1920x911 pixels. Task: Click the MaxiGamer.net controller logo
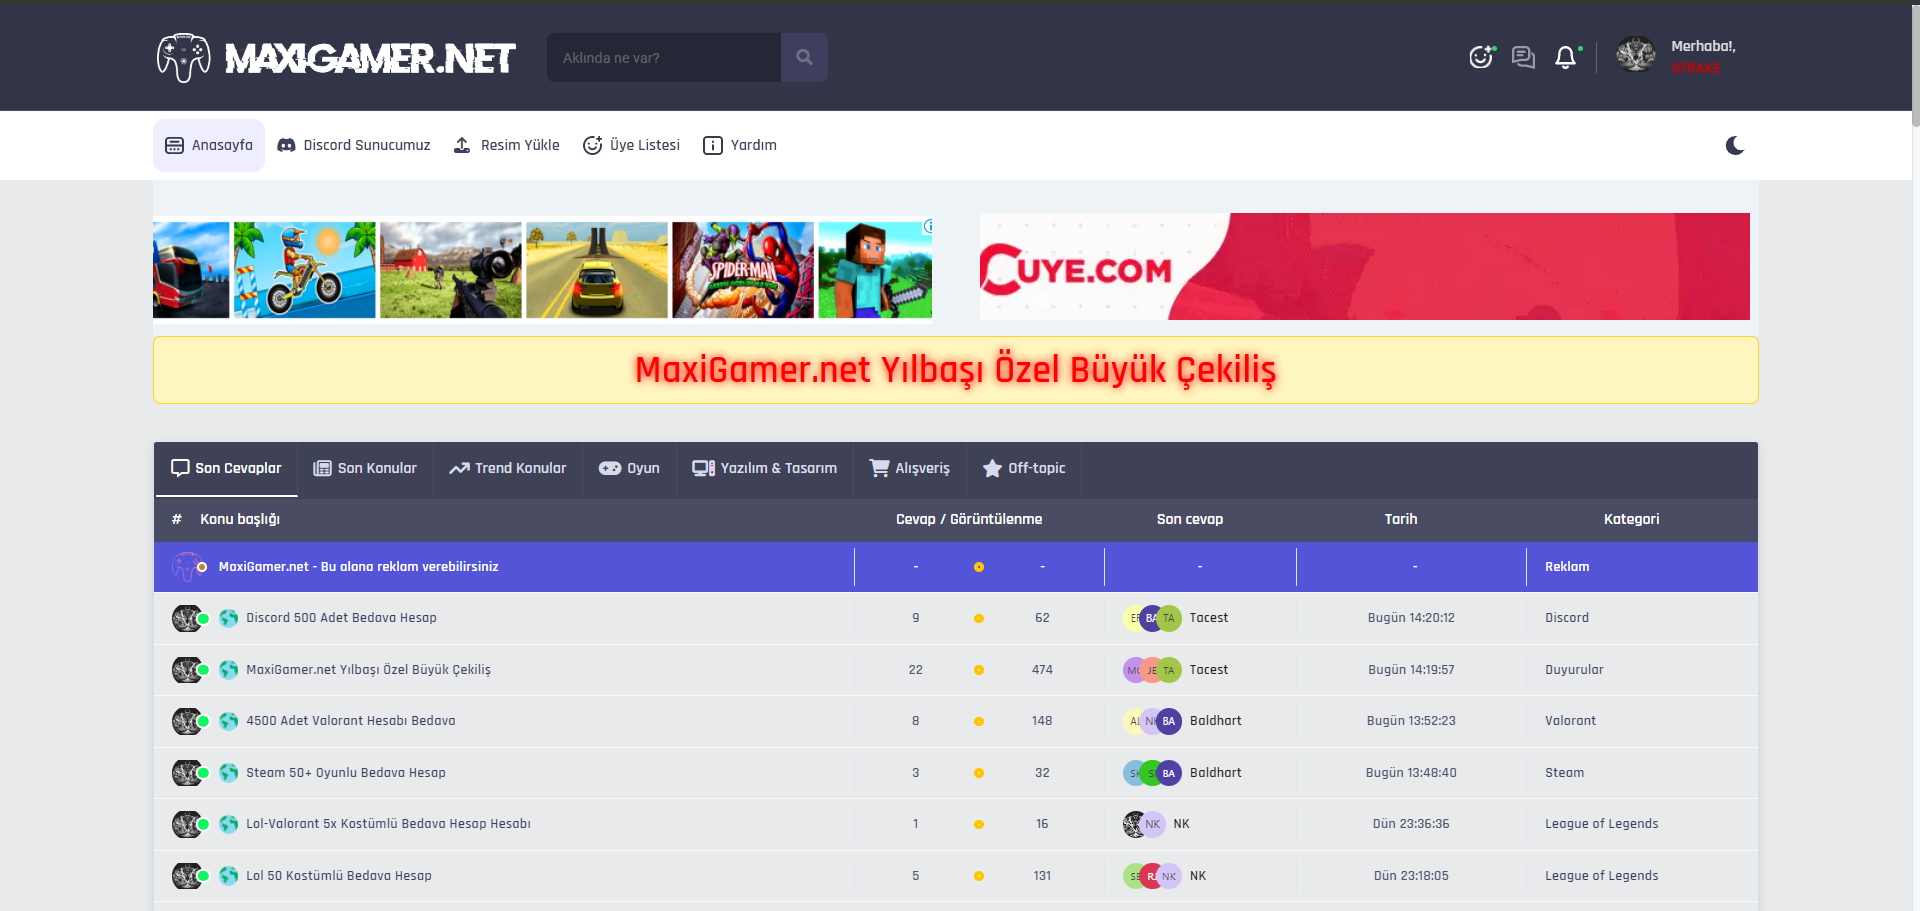[x=183, y=58]
